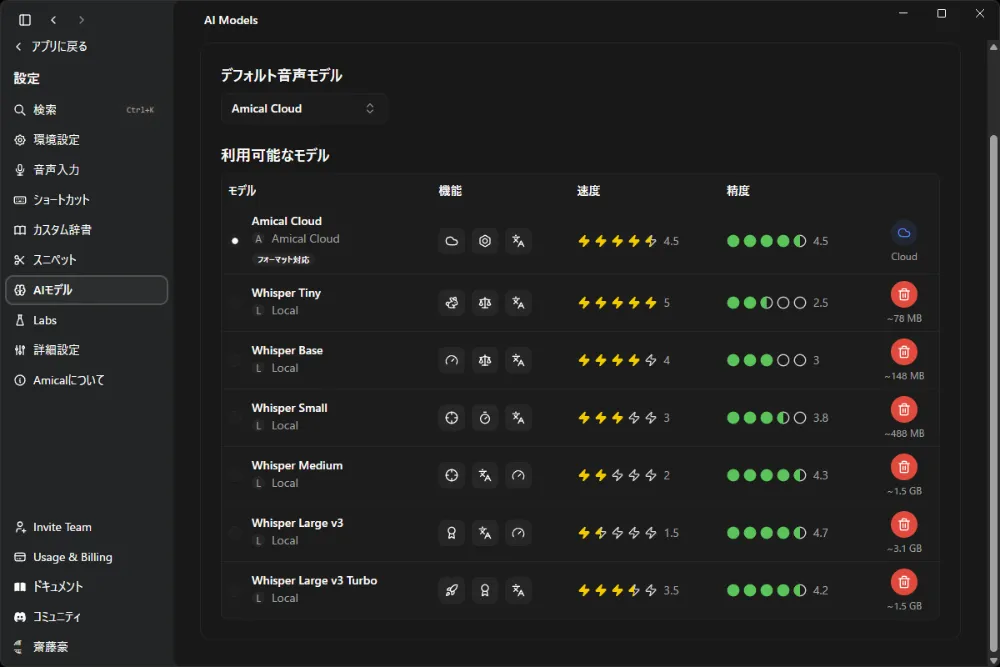Screen dimensions: 1000x667
Task: Select the AIモデル menu item
Action: [x=86, y=290]
